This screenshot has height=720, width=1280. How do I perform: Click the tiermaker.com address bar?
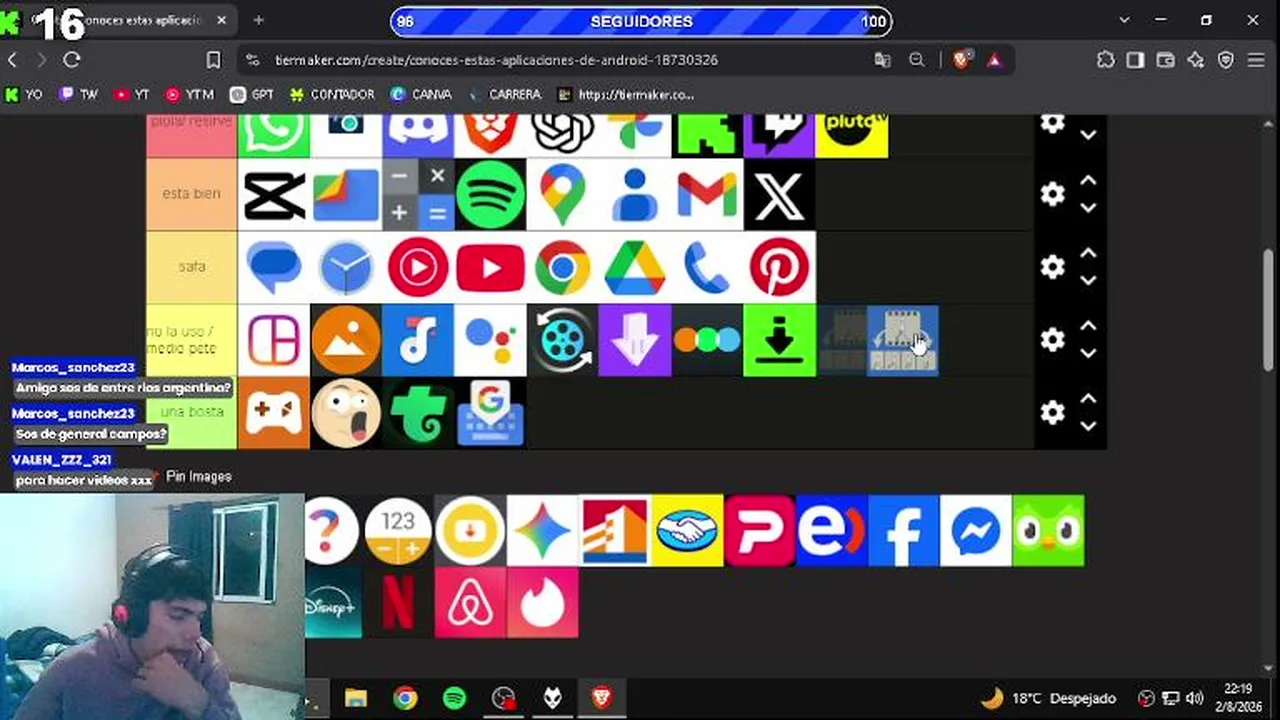pyautogui.click(x=496, y=60)
